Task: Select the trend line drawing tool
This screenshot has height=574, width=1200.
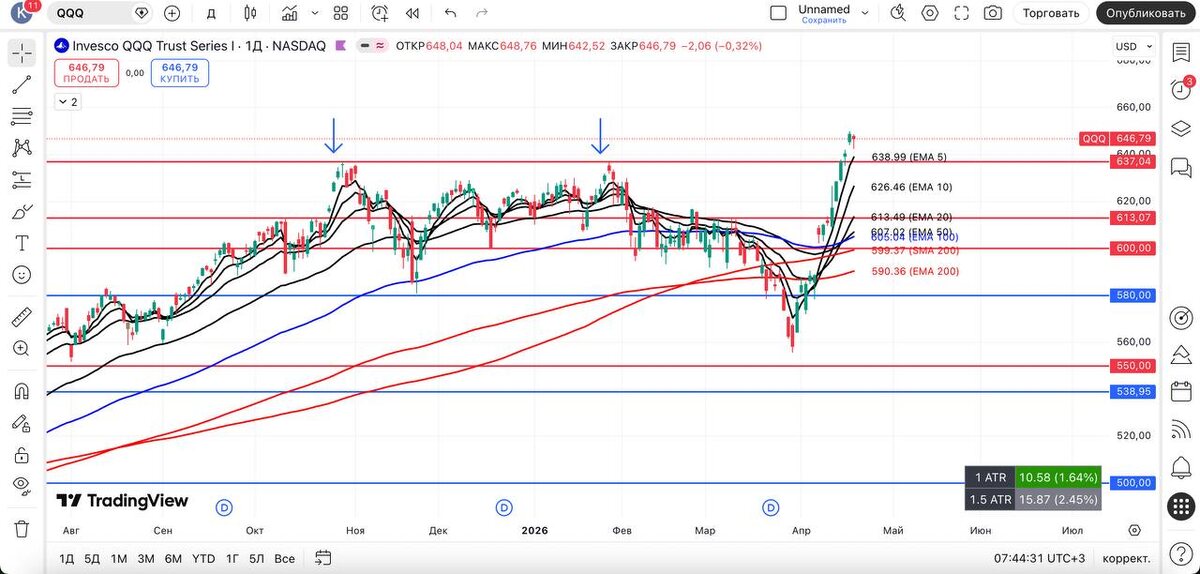Action: click(x=22, y=86)
